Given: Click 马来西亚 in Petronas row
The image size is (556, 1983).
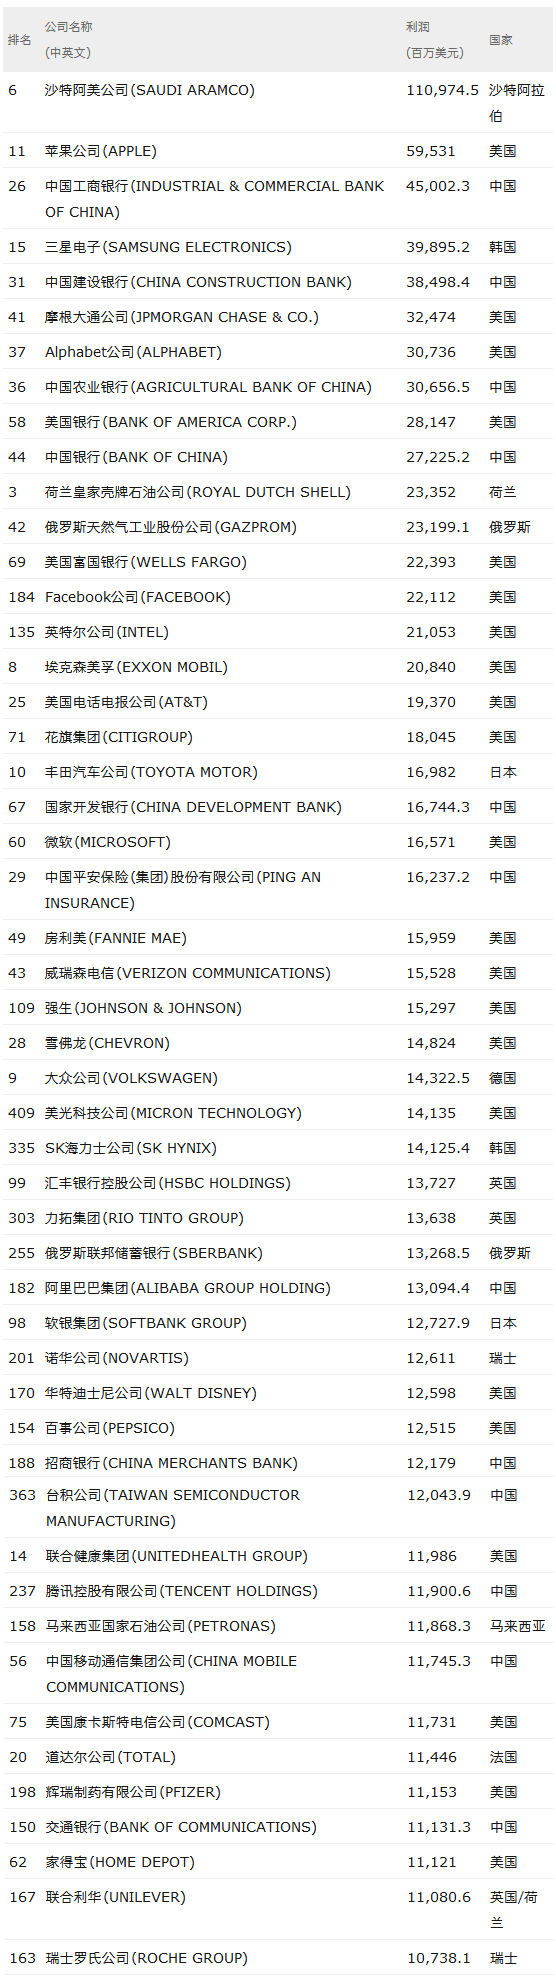Looking at the screenshot, I should point(518,1626).
